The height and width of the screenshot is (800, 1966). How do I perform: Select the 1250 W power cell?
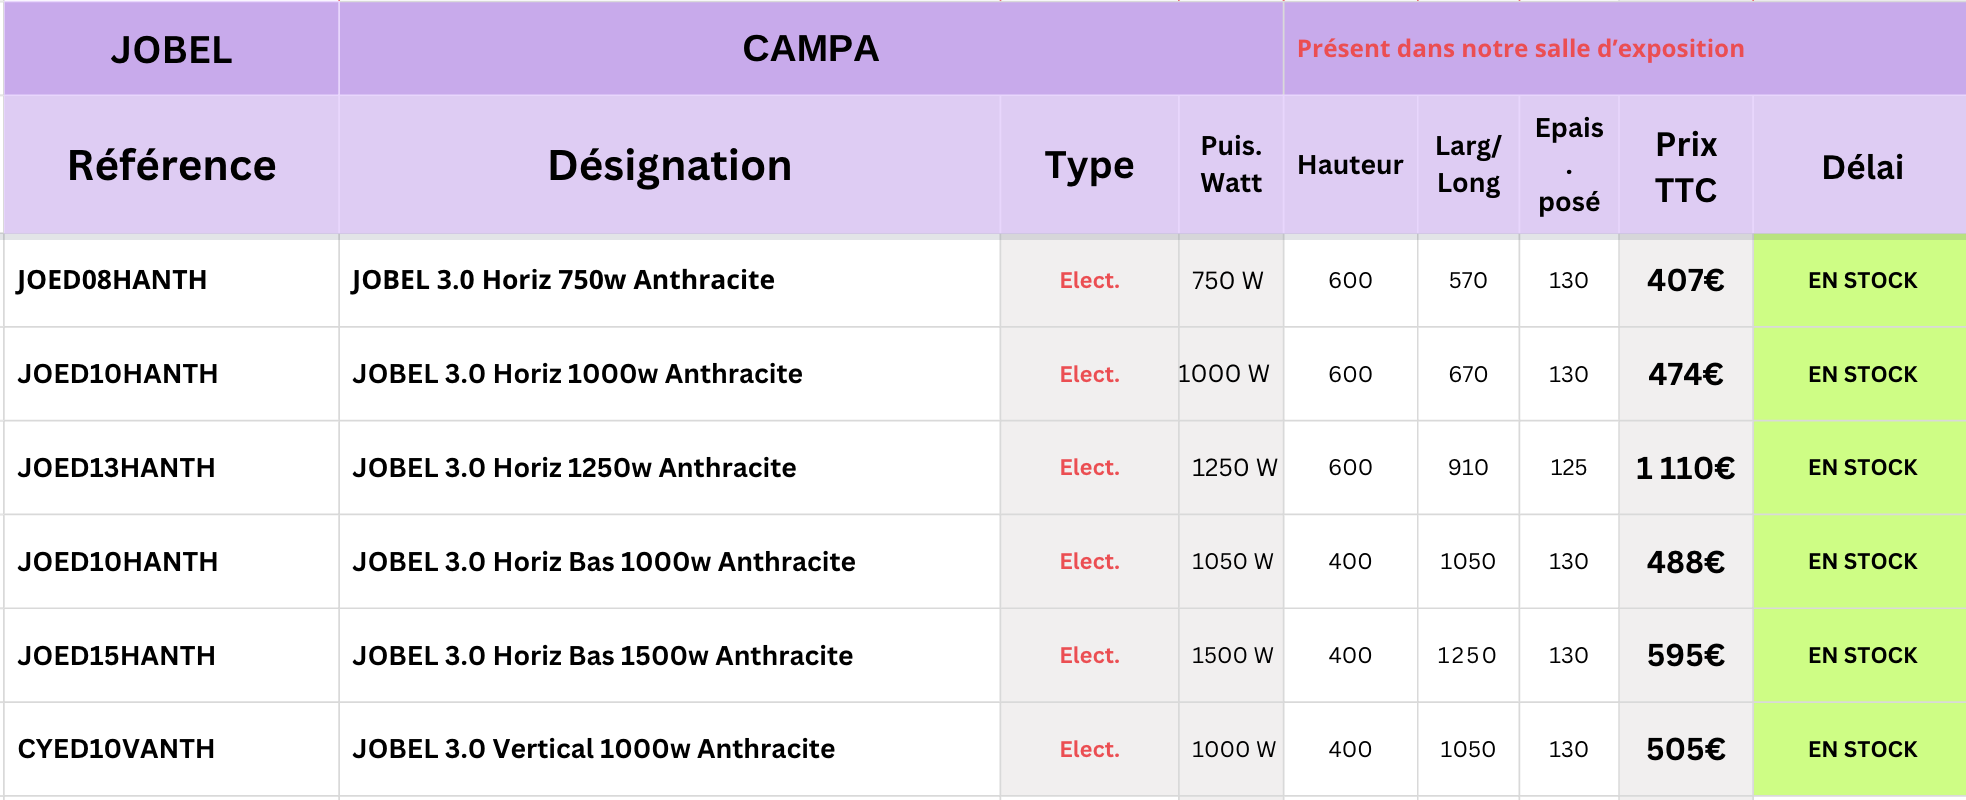(x=1233, y=468)
